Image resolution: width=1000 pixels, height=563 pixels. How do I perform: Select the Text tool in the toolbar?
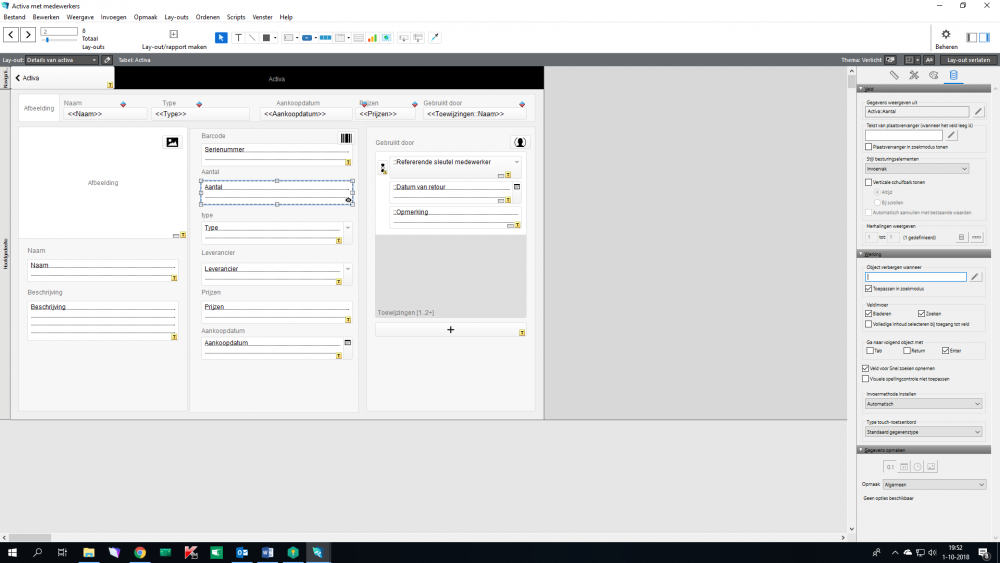tap(238, 38)
